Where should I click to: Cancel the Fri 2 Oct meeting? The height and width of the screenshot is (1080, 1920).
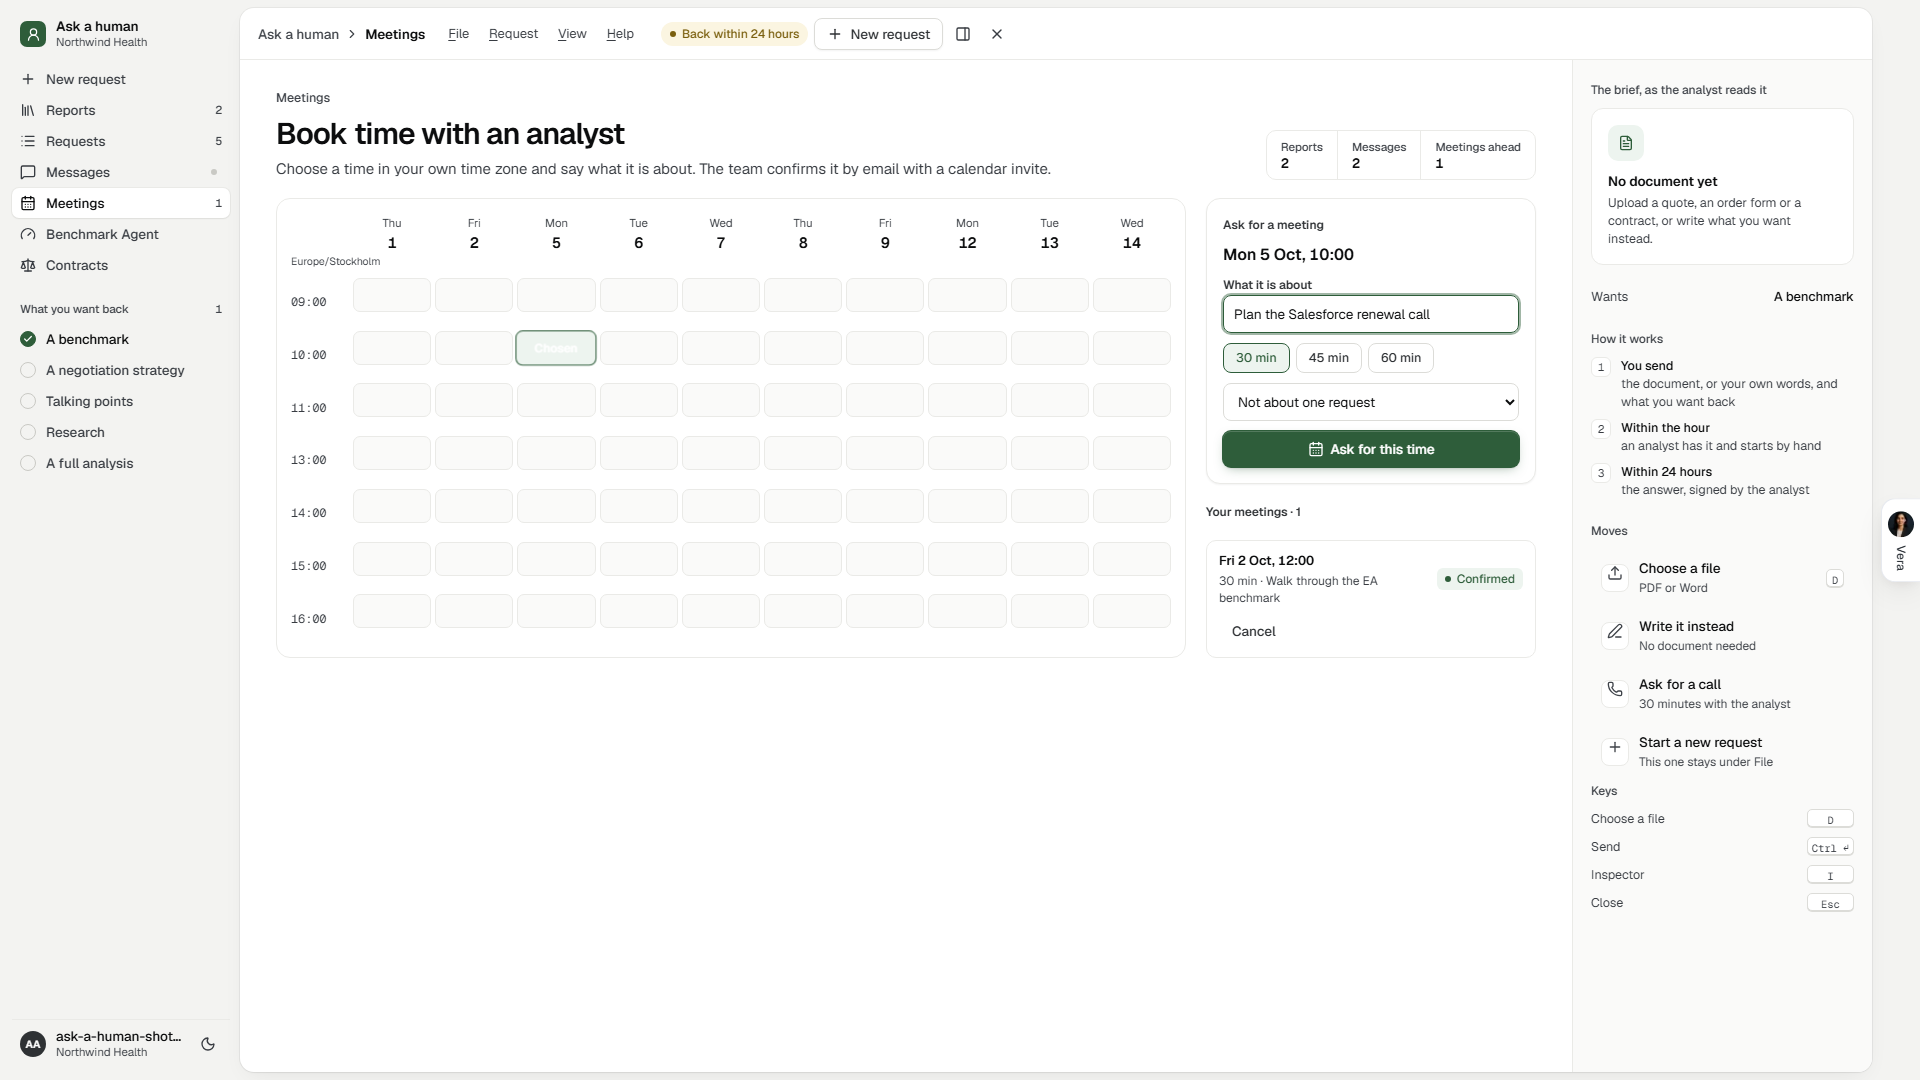1253,631
